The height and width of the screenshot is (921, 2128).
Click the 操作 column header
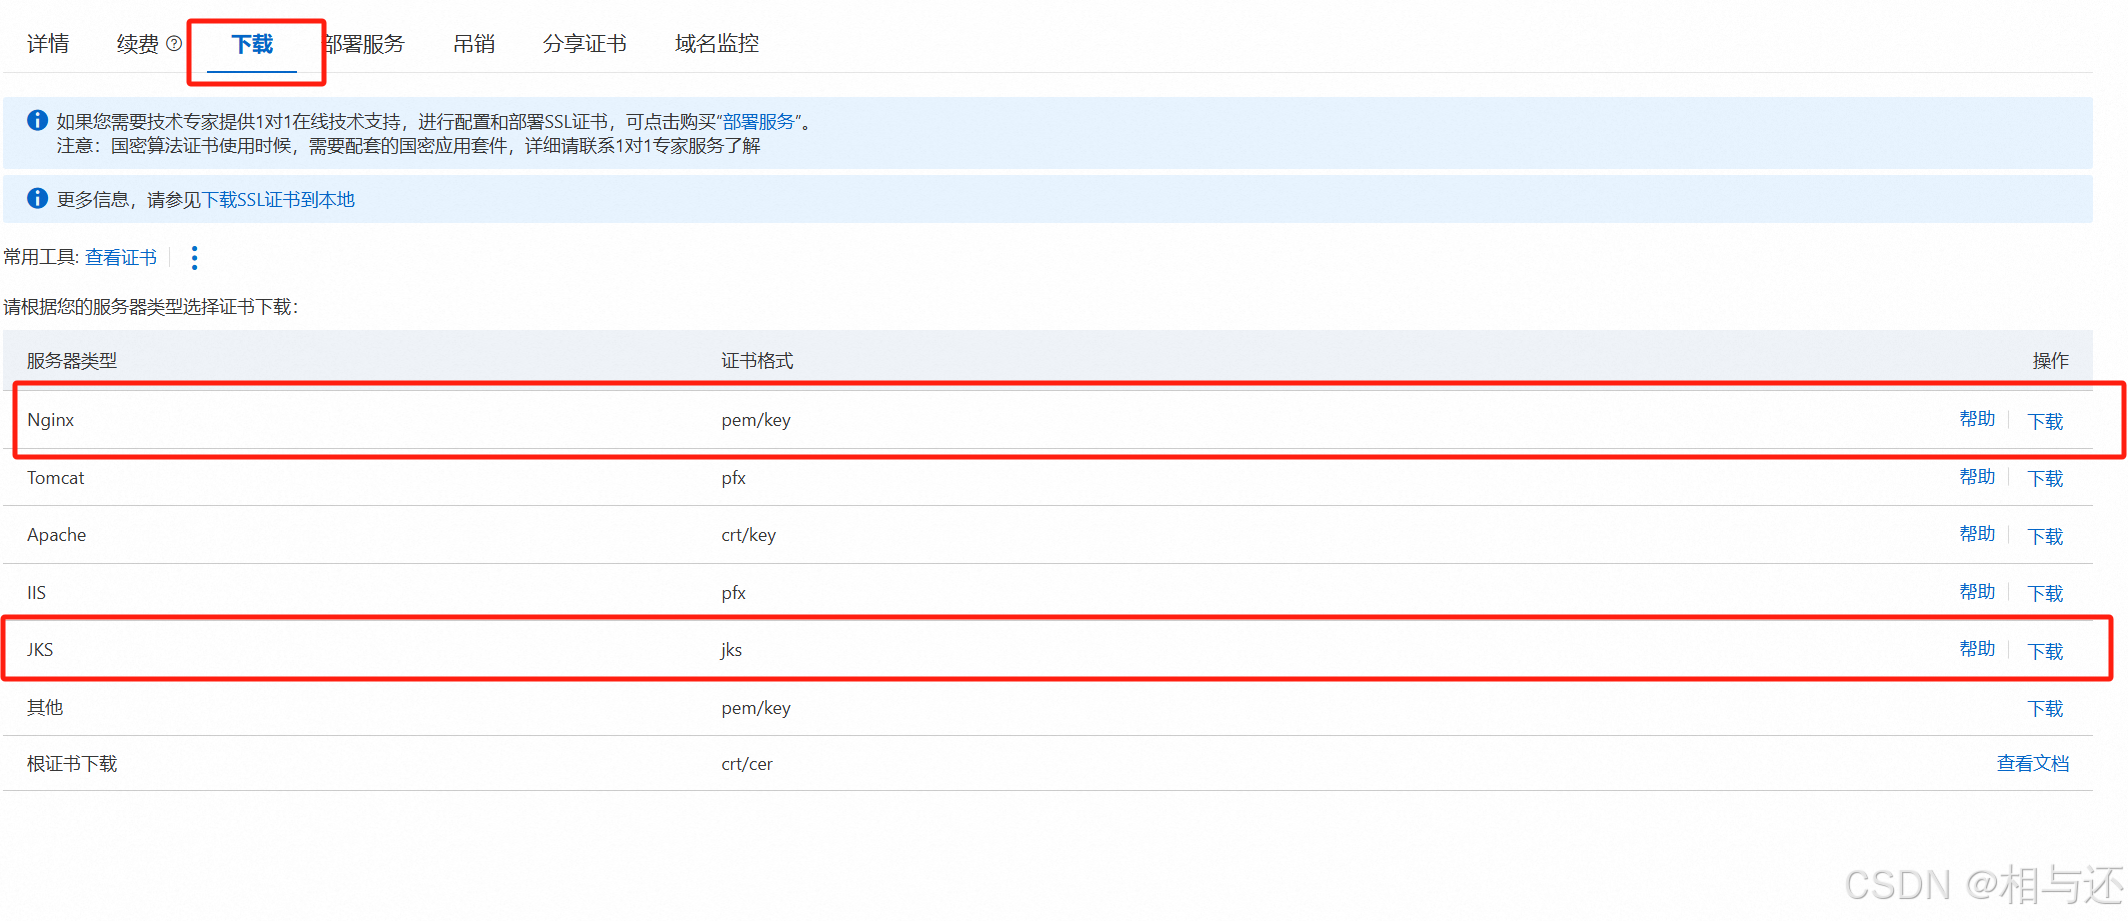[2050, 361]
